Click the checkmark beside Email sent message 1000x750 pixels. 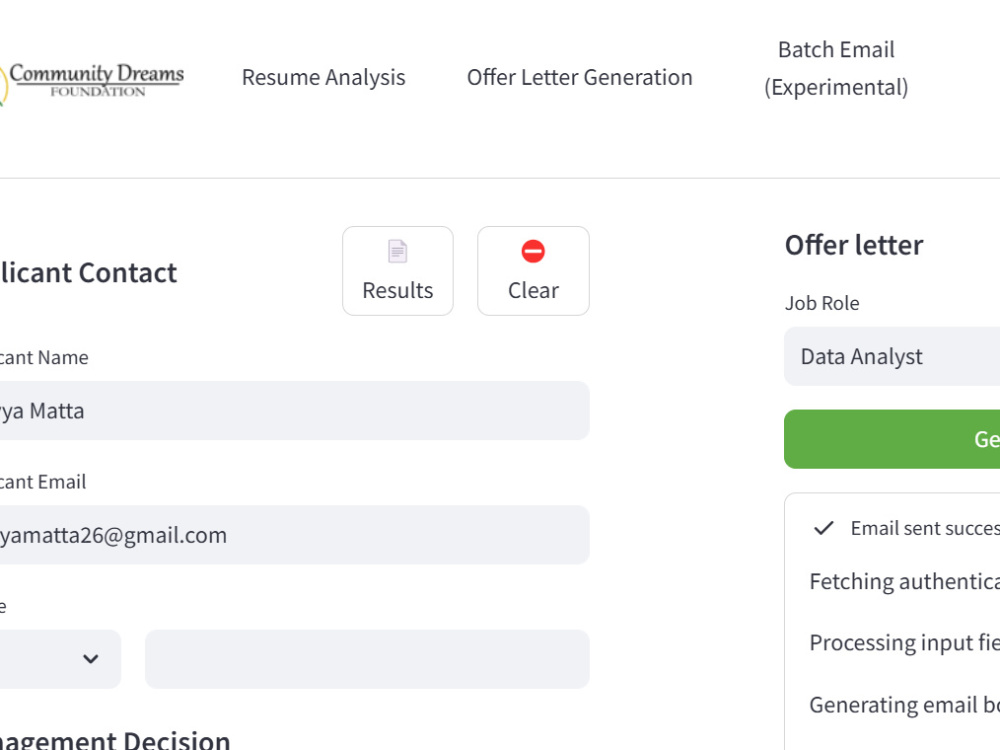(x=823, y=528)
